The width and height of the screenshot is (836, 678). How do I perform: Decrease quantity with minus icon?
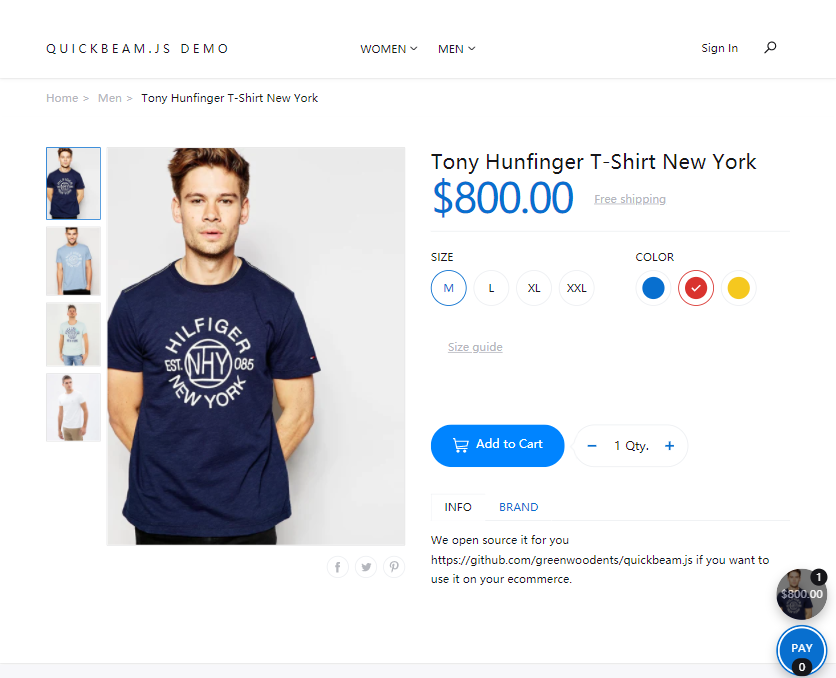(x=592, y=446)
